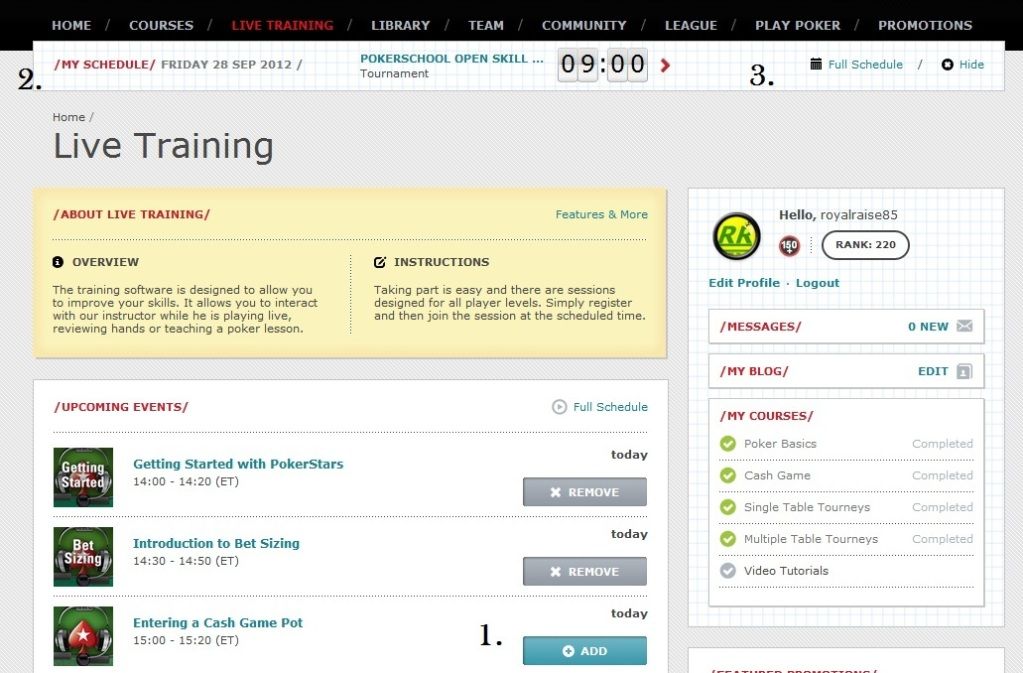Click the /MESSAGES/ heading
Viewport: 1023px width, 673px height.
(760, 327)
